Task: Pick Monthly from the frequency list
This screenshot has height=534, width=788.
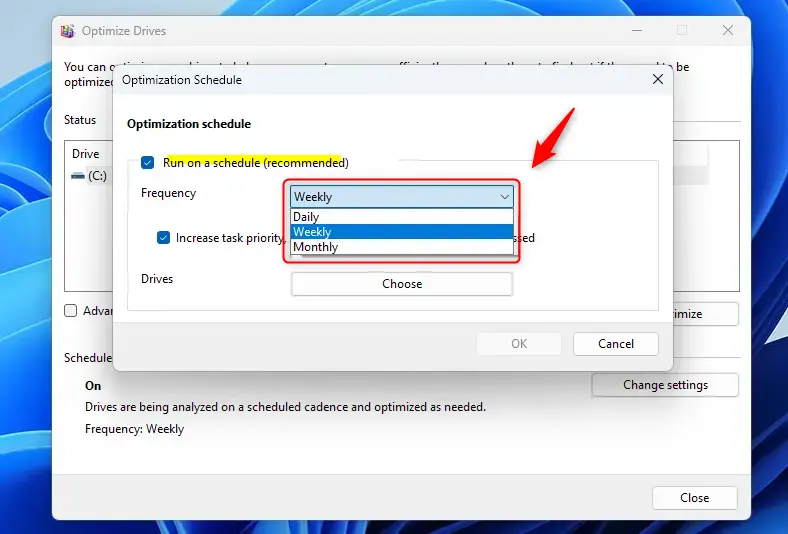Action: pyautogui.click(x=402, y=247)
